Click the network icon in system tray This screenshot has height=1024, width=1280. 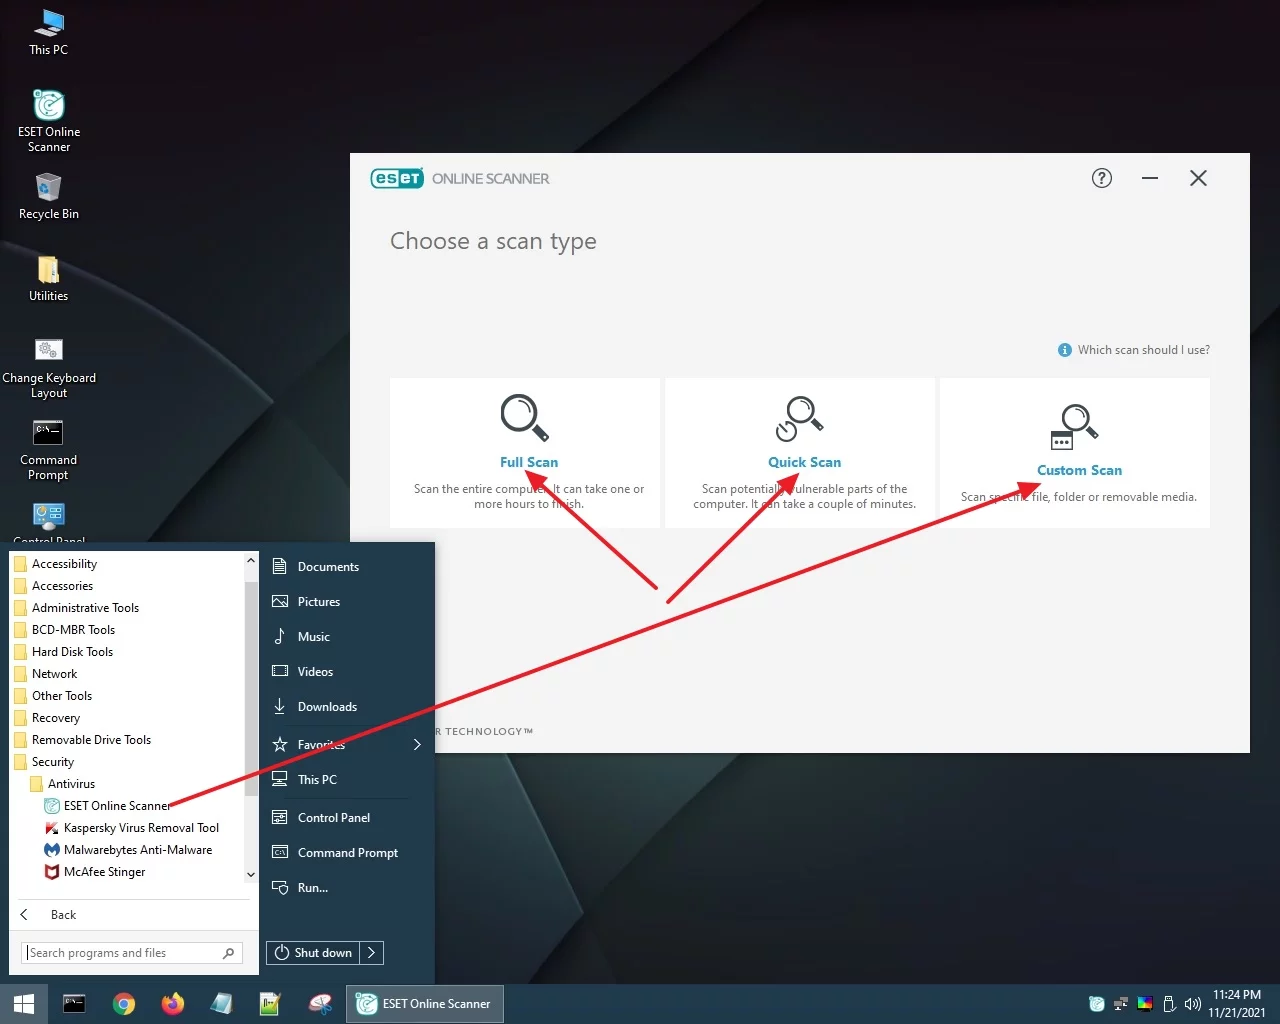(1121, 1004)
